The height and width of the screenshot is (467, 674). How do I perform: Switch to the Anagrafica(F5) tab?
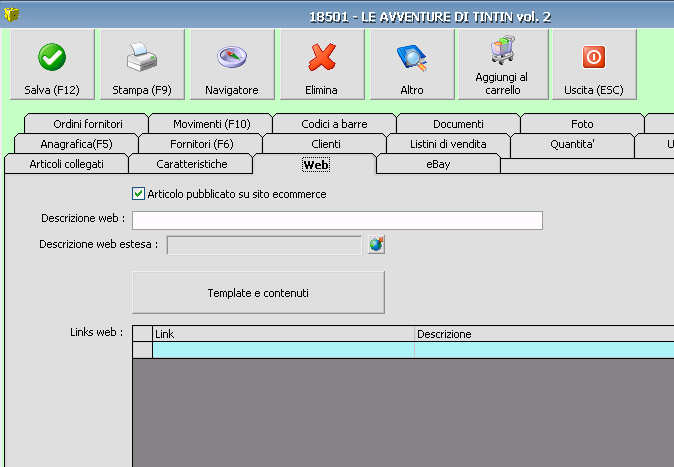coord(77,144)
